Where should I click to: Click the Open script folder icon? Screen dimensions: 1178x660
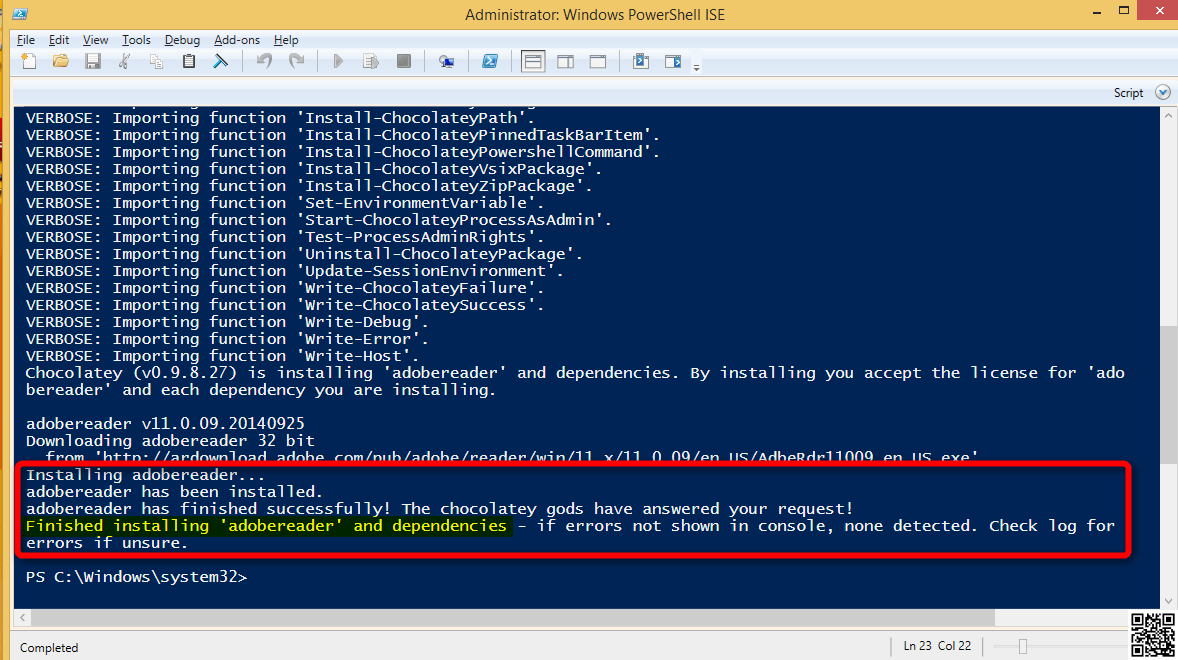[x=61, y=62]
